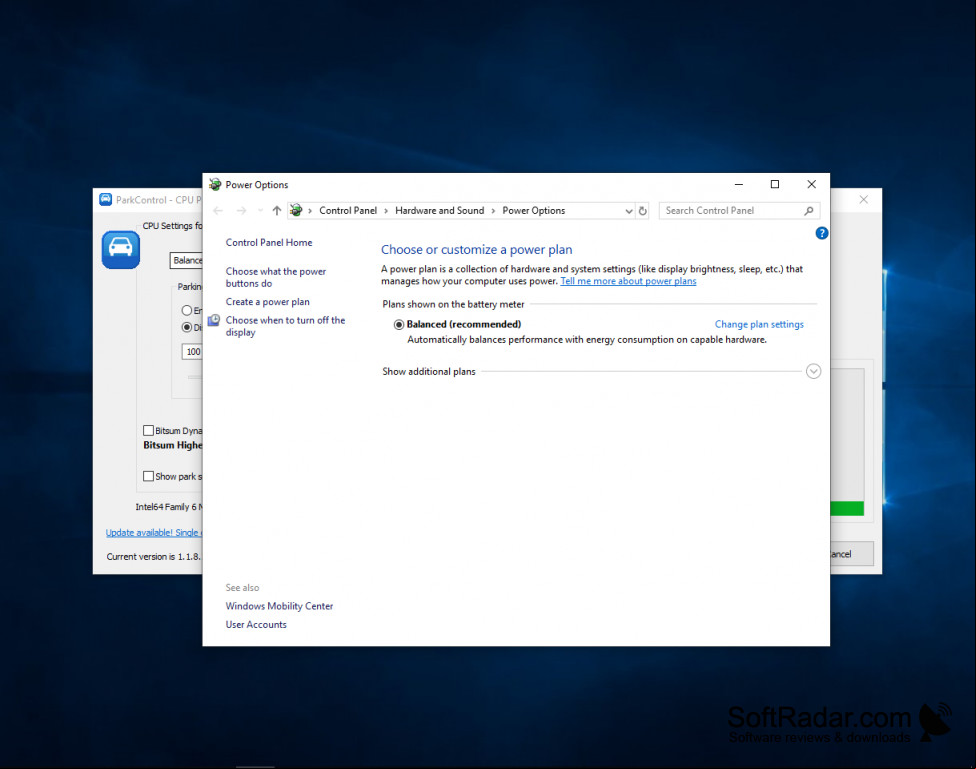Viewport: 976px width, 769px height.
Task: Expand Show additional plans chevron
Action: pos(813,371)
